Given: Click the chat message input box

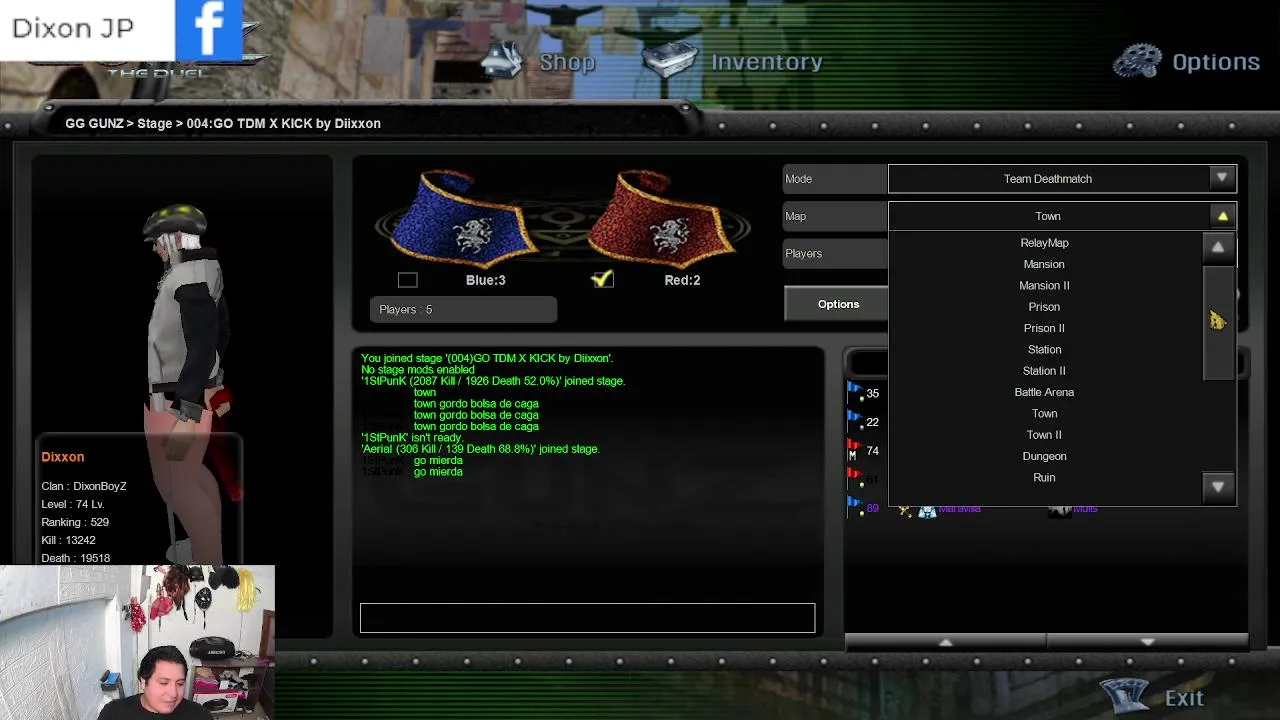Looking at the screenshot, I should (x=588, y=618).
